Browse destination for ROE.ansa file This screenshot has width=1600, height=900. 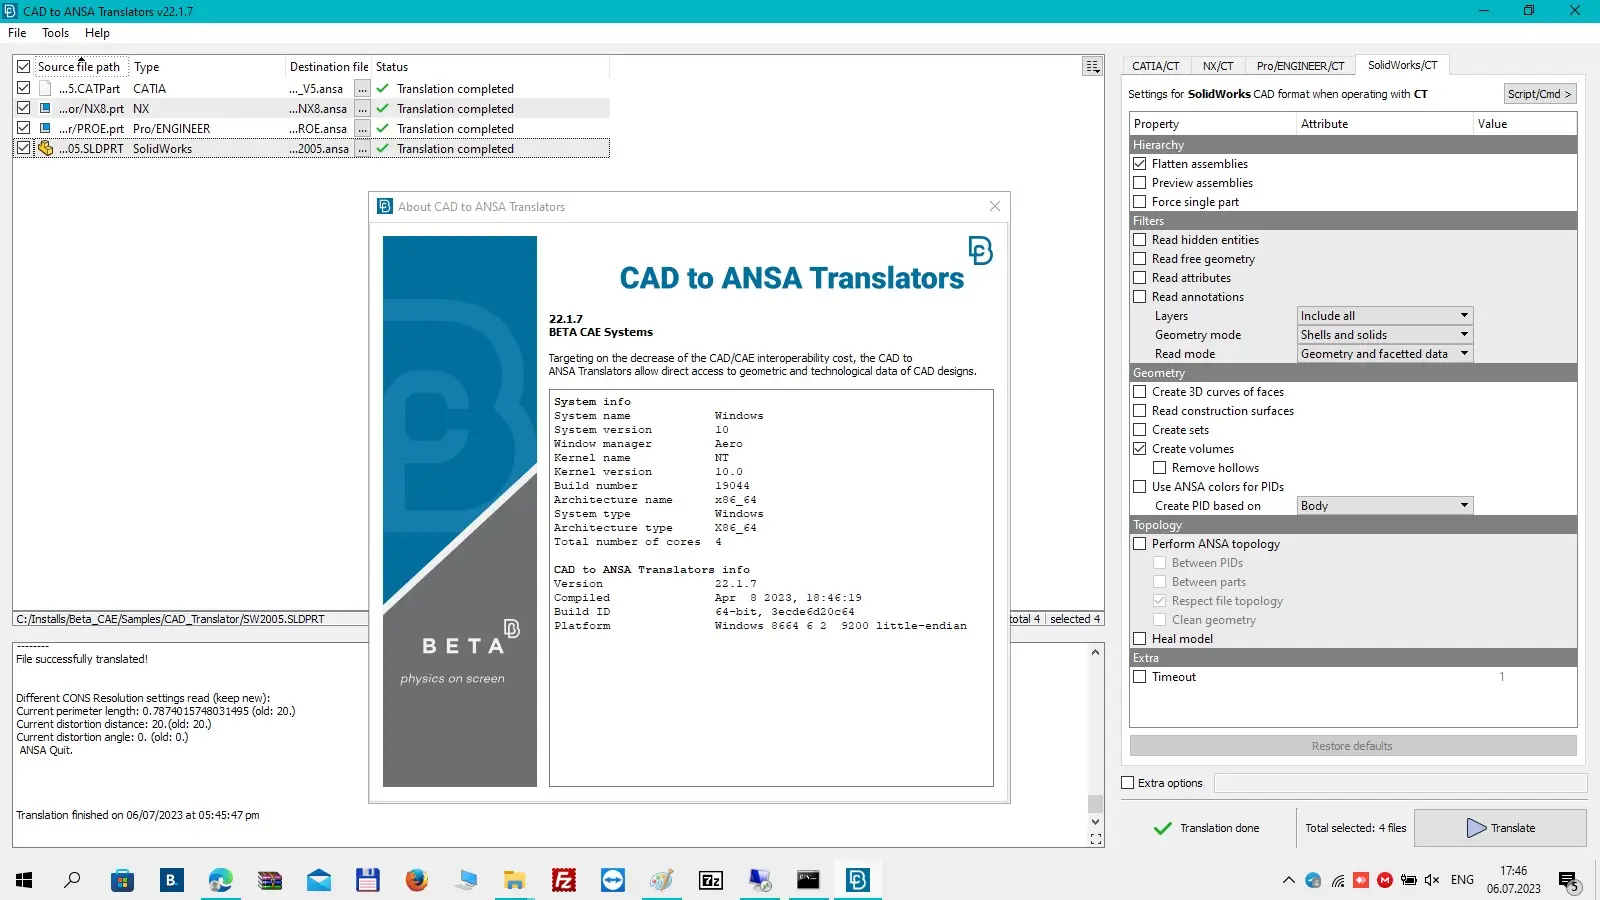coord(362,128)
